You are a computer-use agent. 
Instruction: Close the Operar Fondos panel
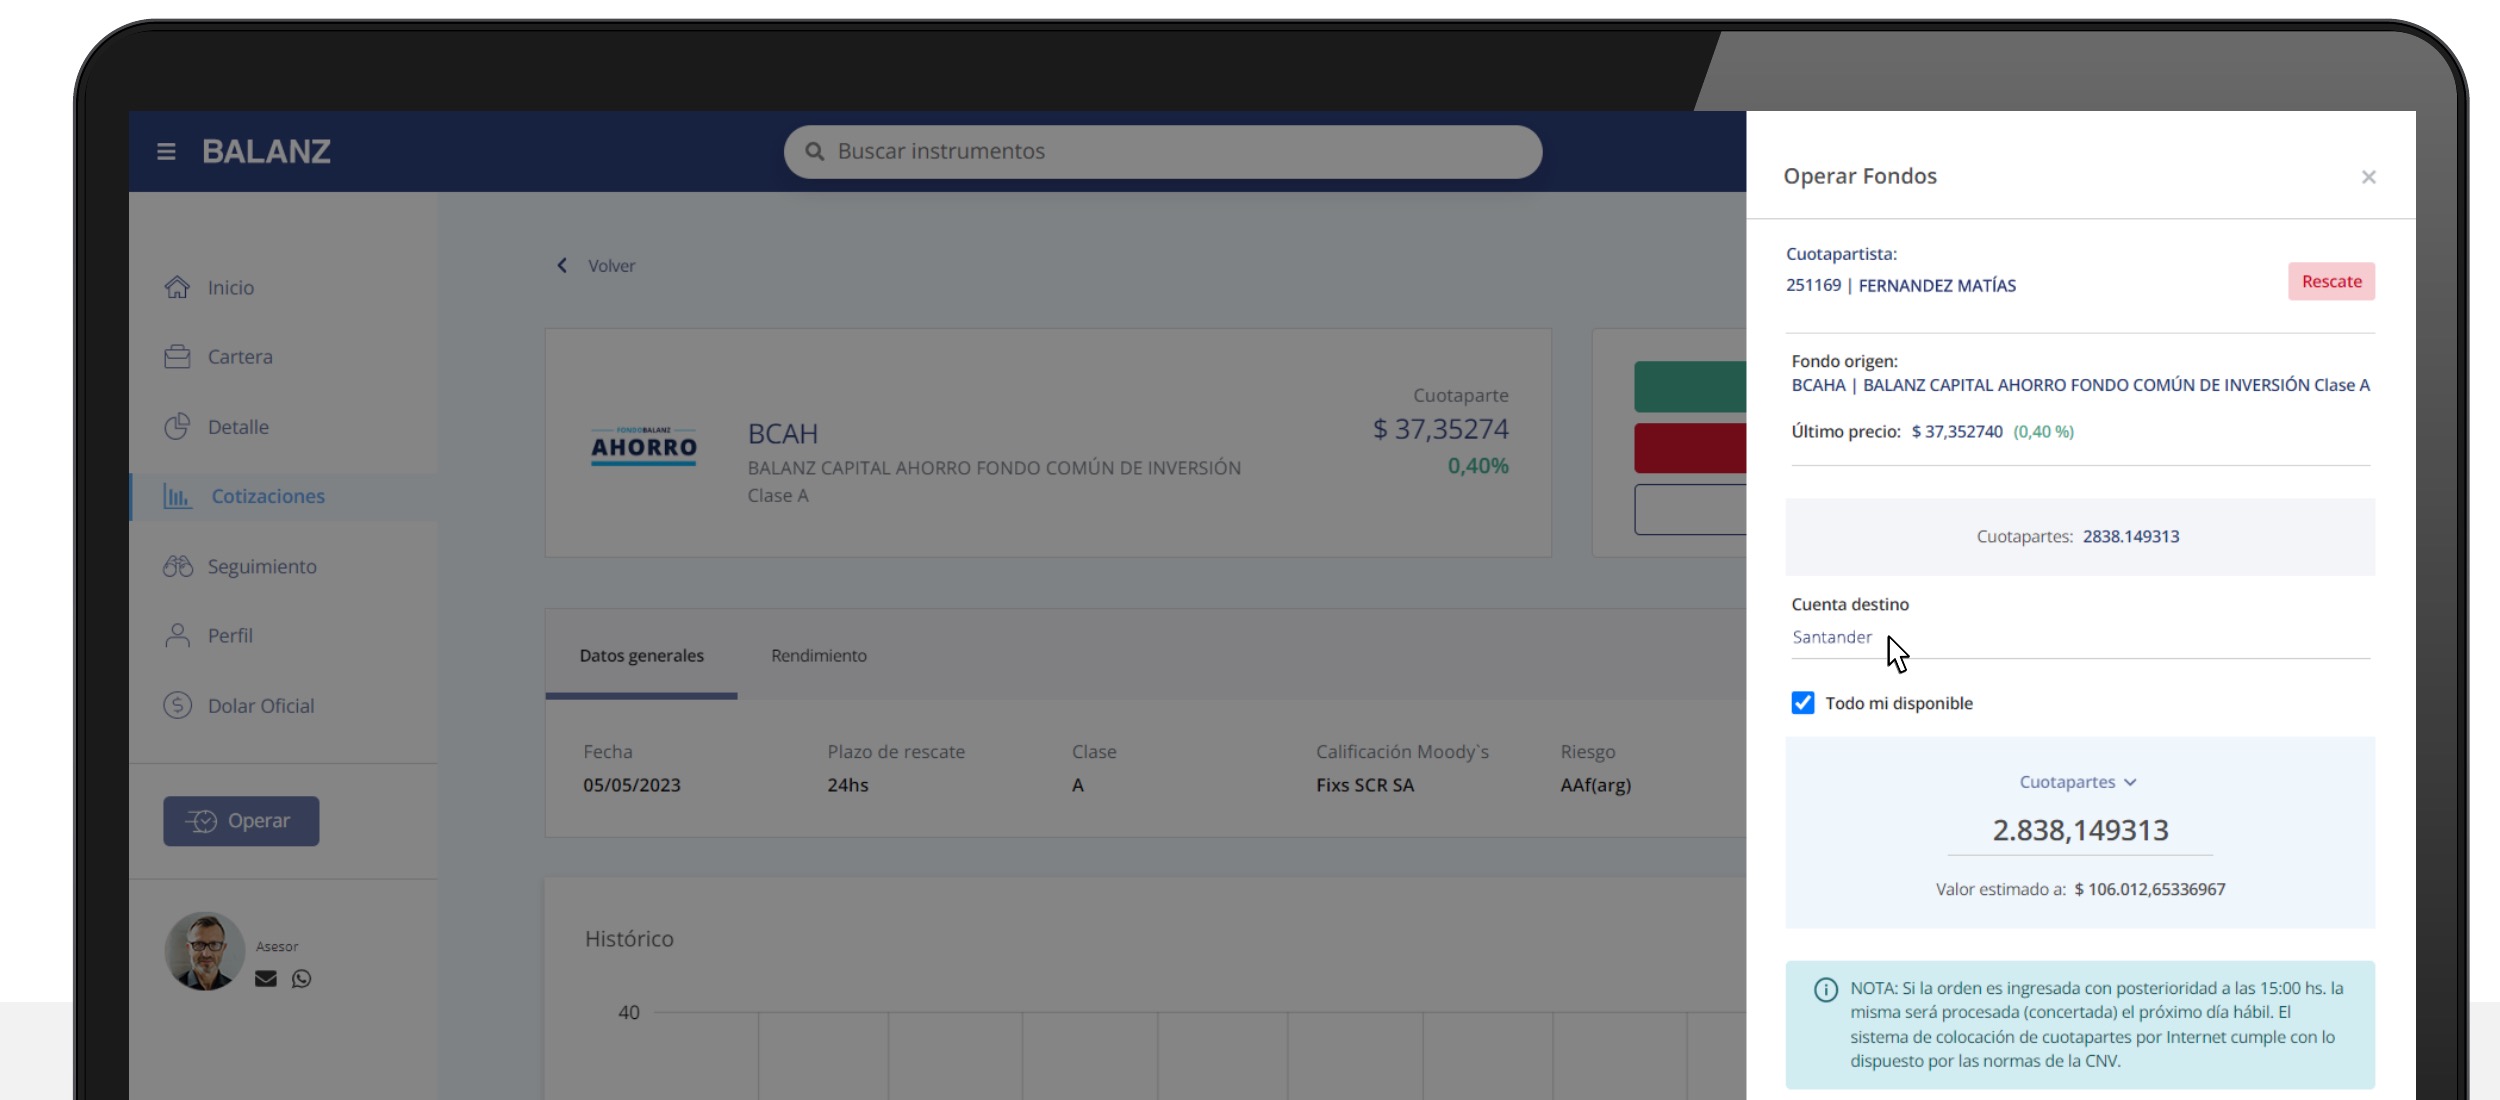click(x=2368, y=177)
